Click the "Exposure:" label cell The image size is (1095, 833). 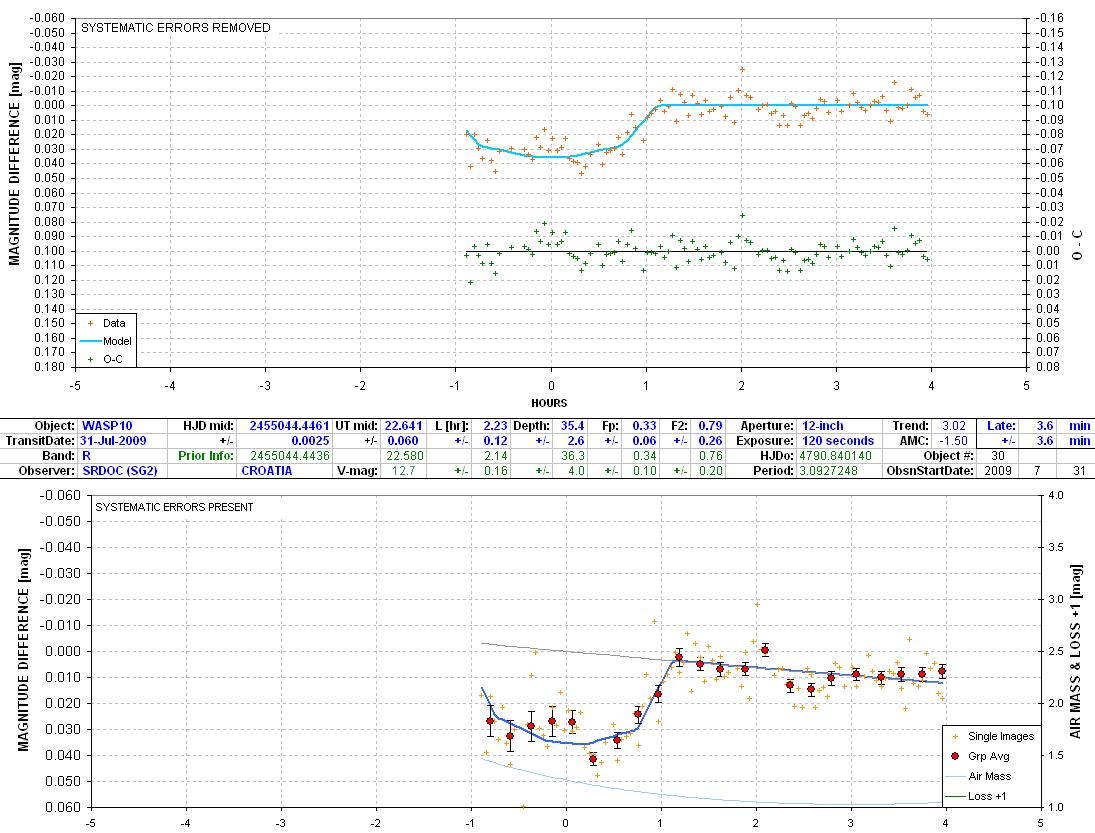[765, 441]
